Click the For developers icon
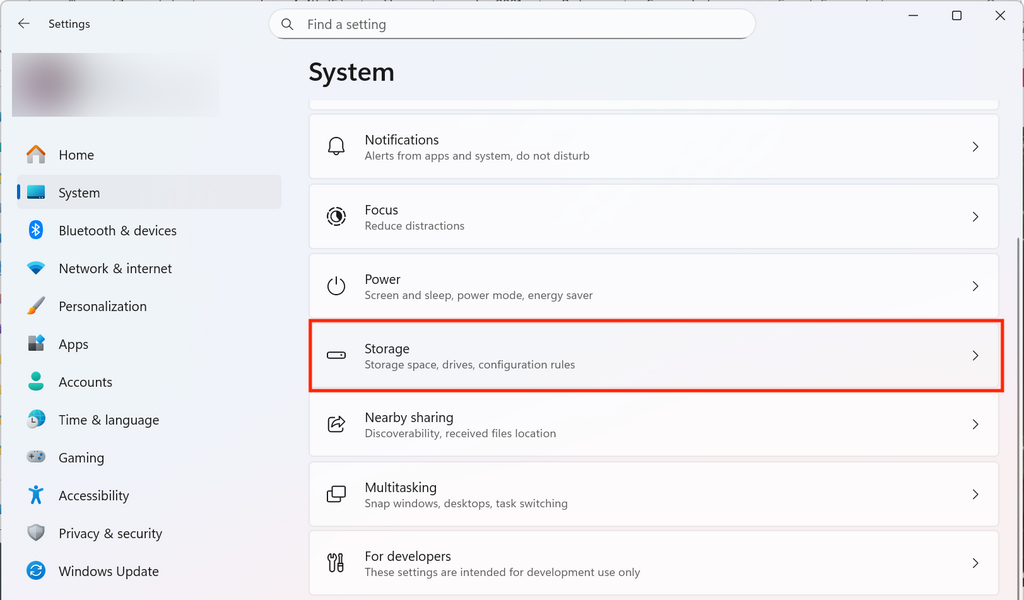This screenshot has width=1024, height=600. (x=338, y=562)
